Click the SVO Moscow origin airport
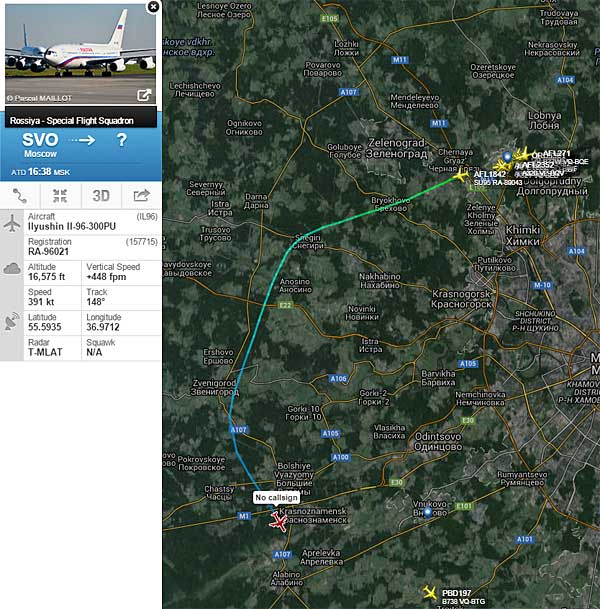600x609 pixels. point(40,144)
